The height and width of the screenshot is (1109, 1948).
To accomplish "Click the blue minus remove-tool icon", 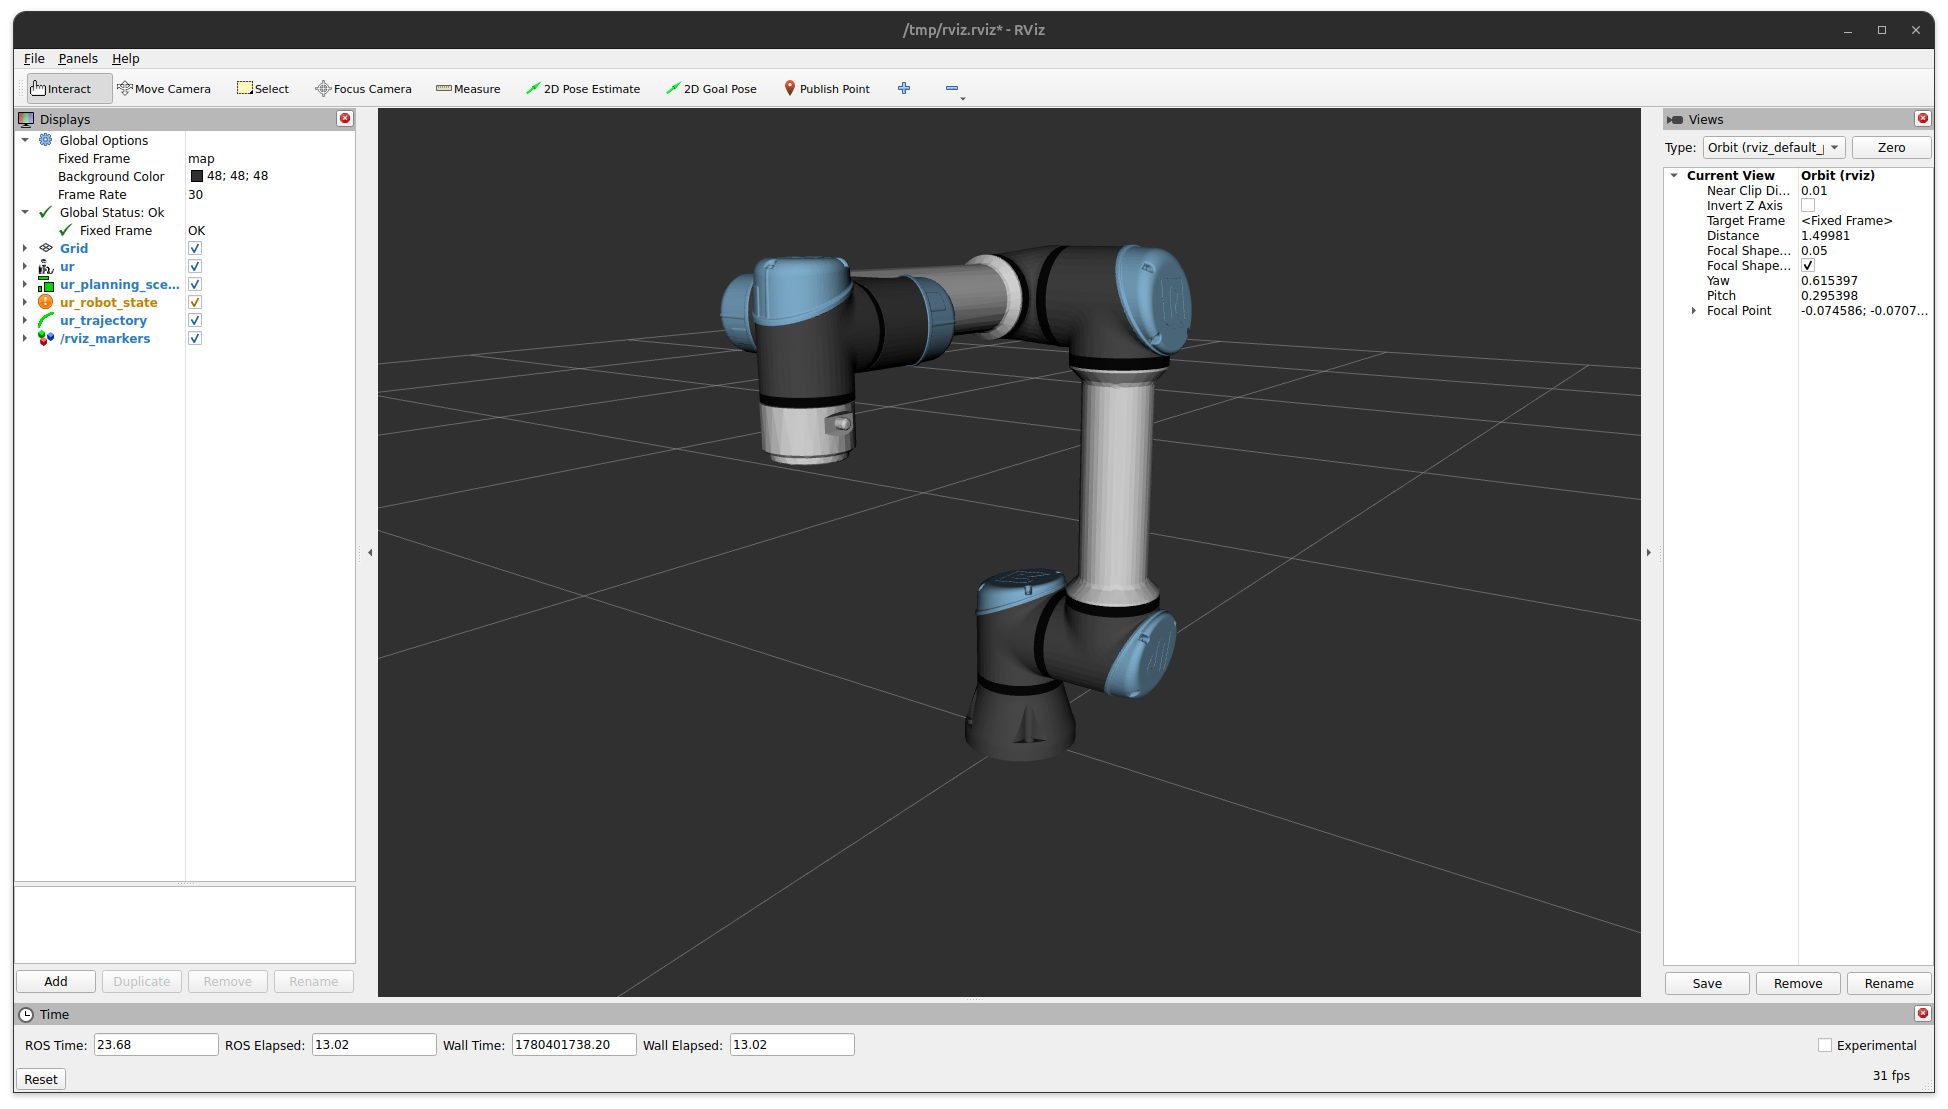I will click(952, 88).
